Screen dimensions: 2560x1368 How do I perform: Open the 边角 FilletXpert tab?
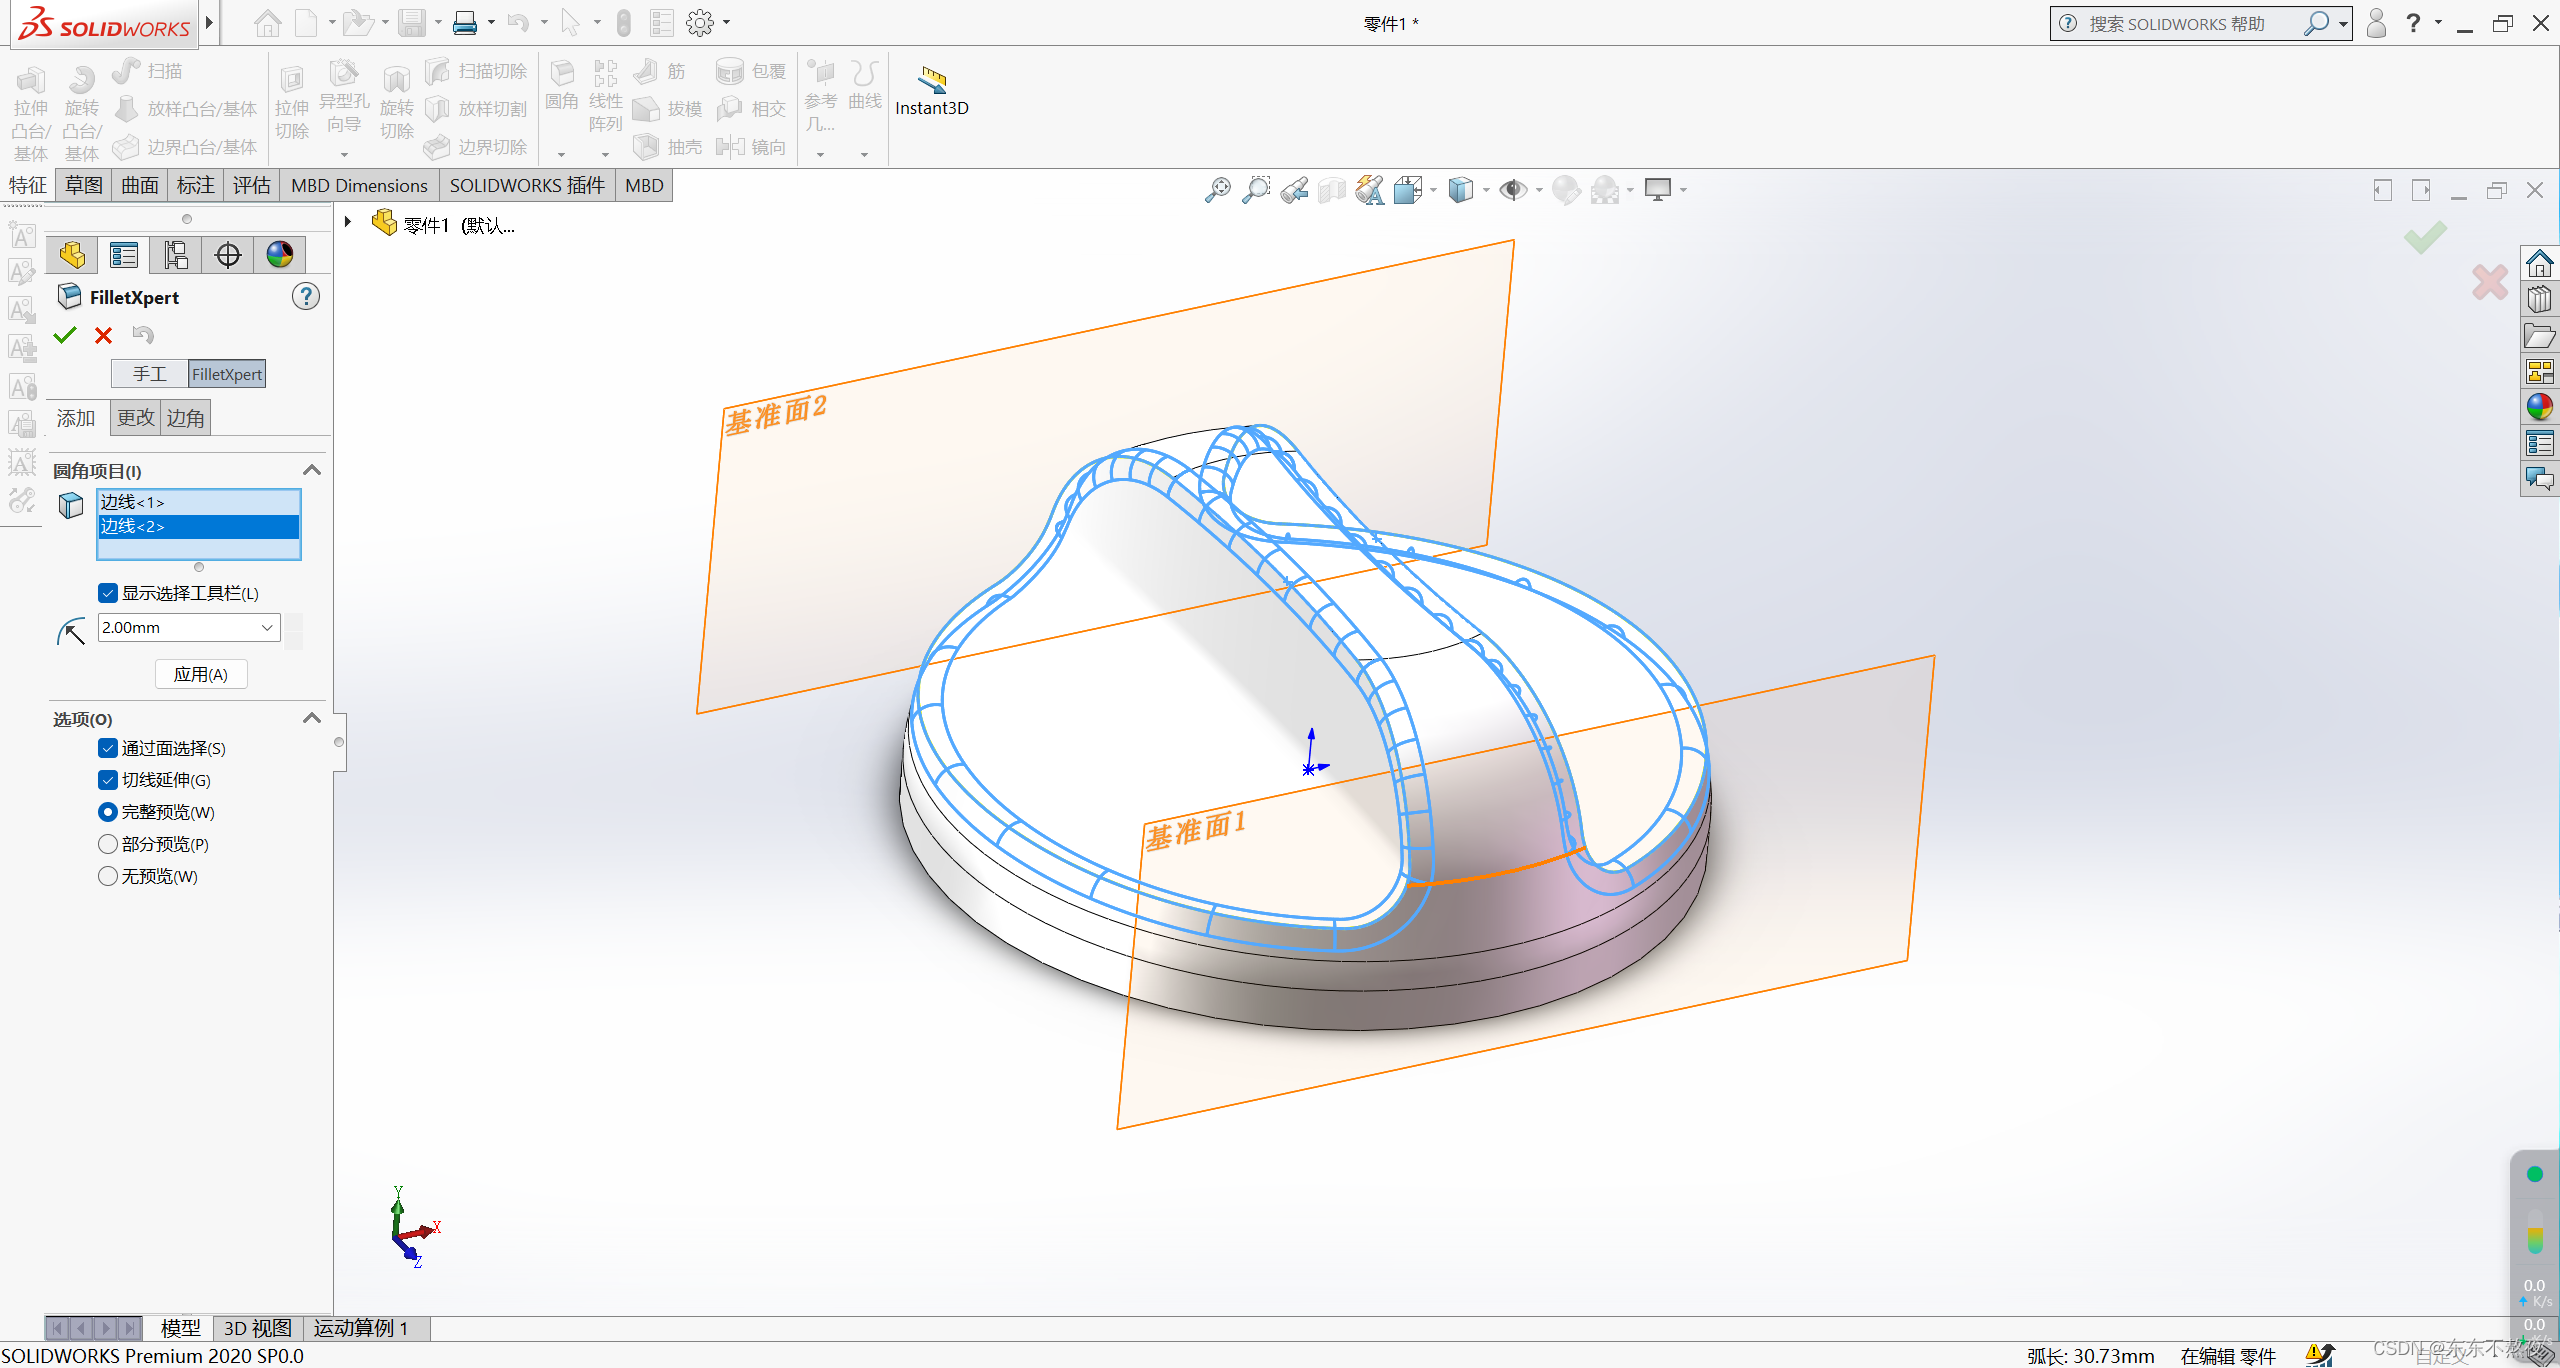[186, 418]
